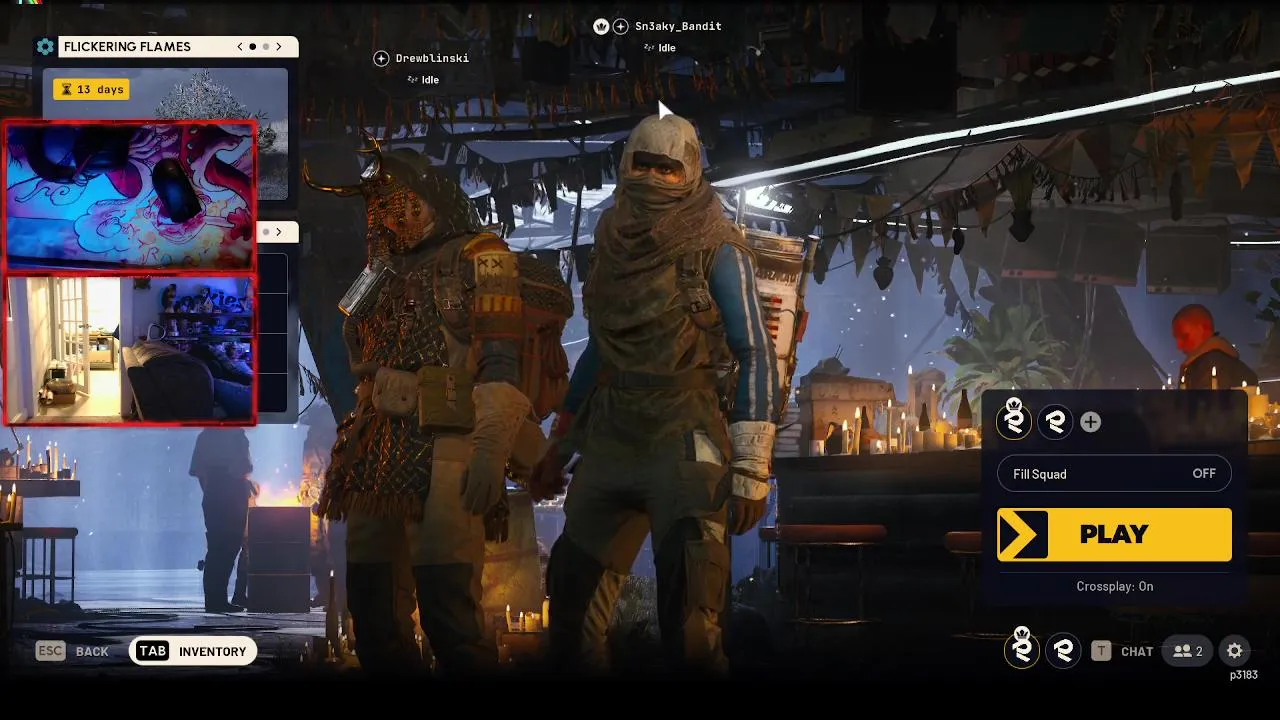Click the webcam keyboard overlay thumbnail
The width and height of the screenshot is (1280, 720).
coord(130,197)
